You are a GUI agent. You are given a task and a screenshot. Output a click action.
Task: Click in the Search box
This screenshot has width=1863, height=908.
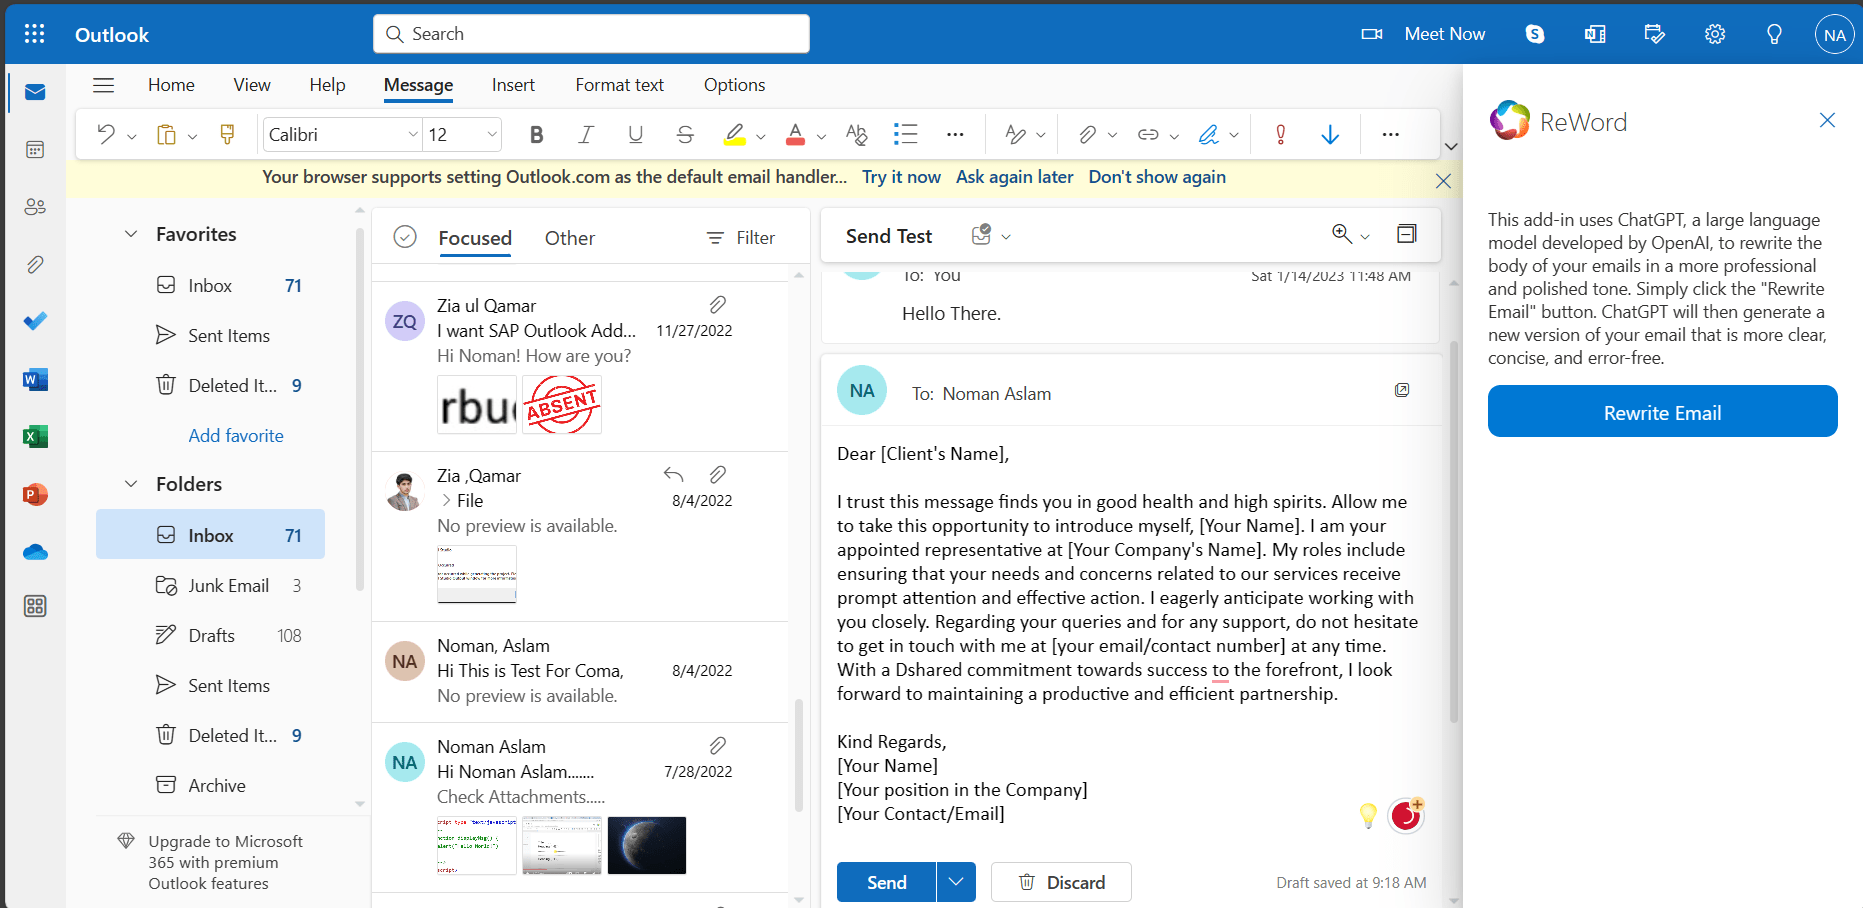coord(591,34)
